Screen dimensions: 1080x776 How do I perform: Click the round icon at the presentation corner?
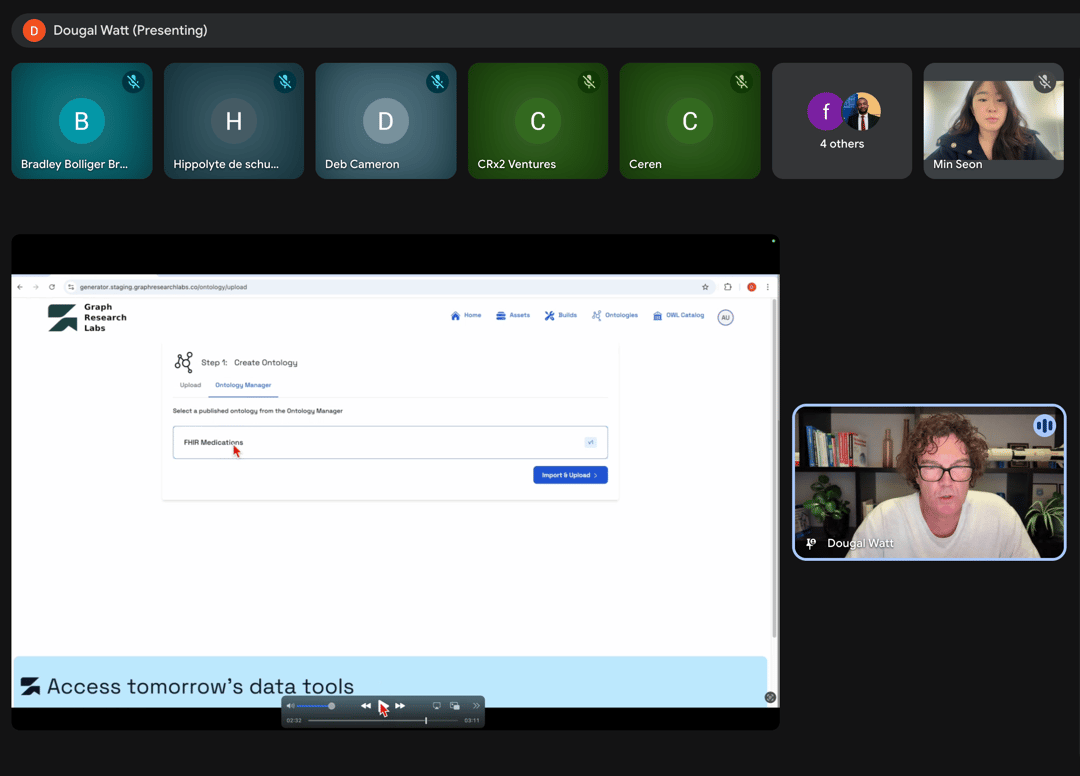click(x=770, y=698)
